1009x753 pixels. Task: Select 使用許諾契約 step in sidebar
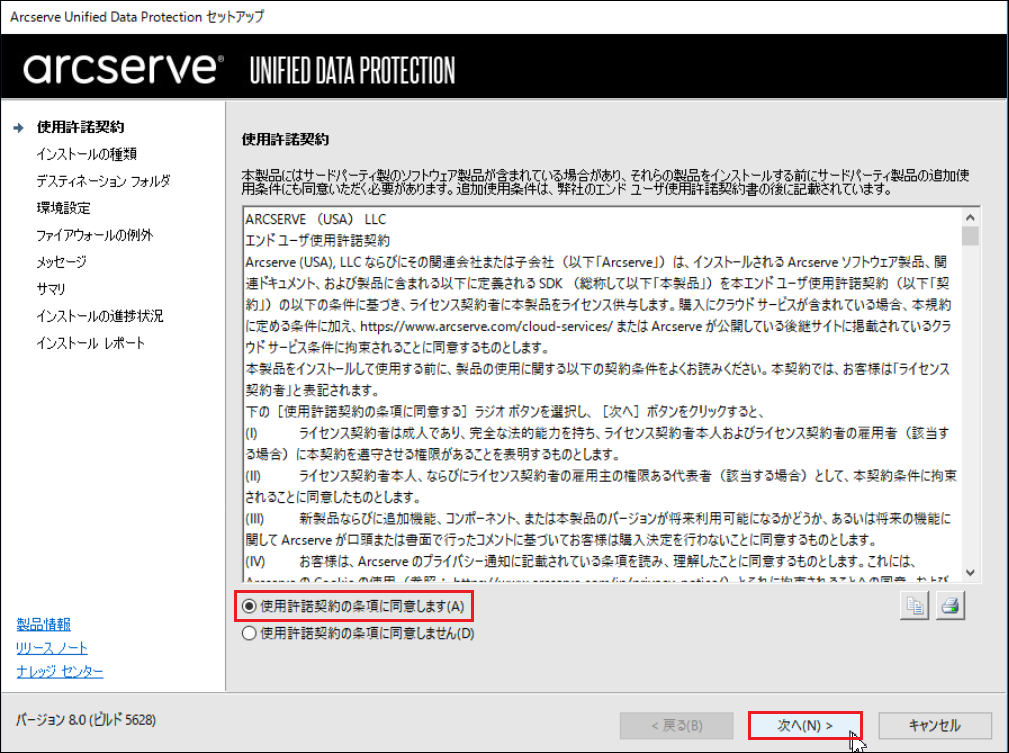coord(80,127)
